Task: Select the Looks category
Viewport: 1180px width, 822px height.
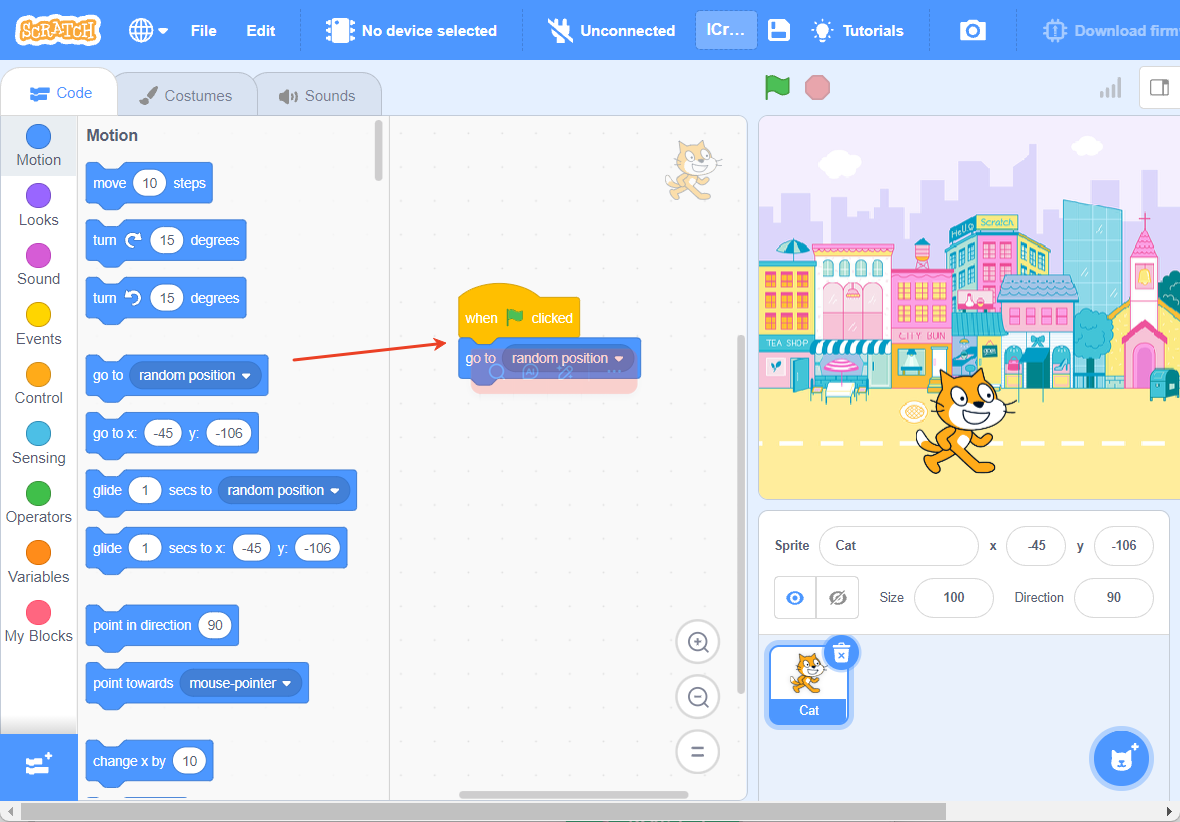Action: 38,206
